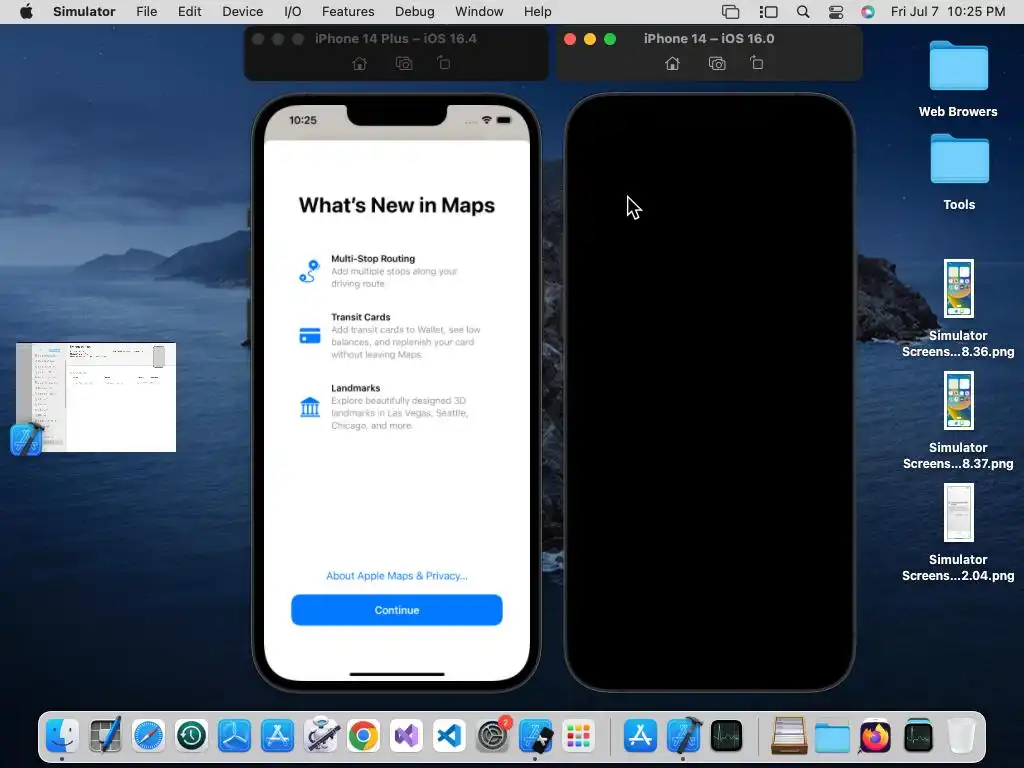The width and height of the screenshot is (1024, 768).
Task: Take screenshot in iPhone 14 simulator toolbar
Action: 717,63
